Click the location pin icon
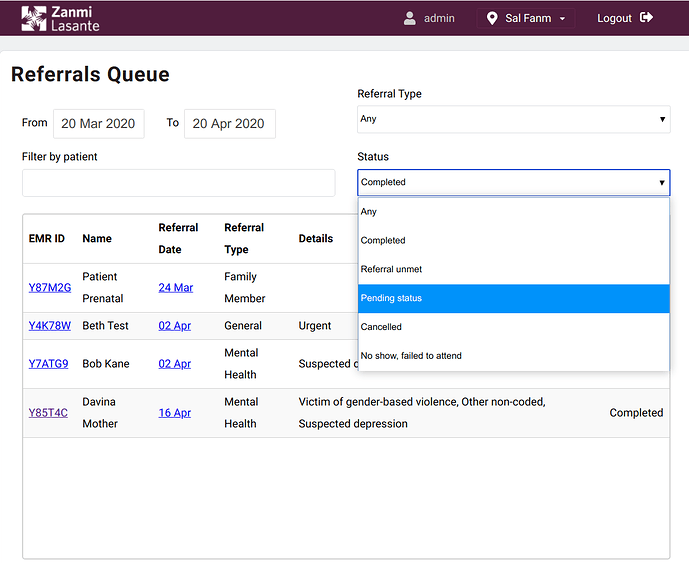Image resolution: width=689 pixels, height=563 pixels. (492, 18)
